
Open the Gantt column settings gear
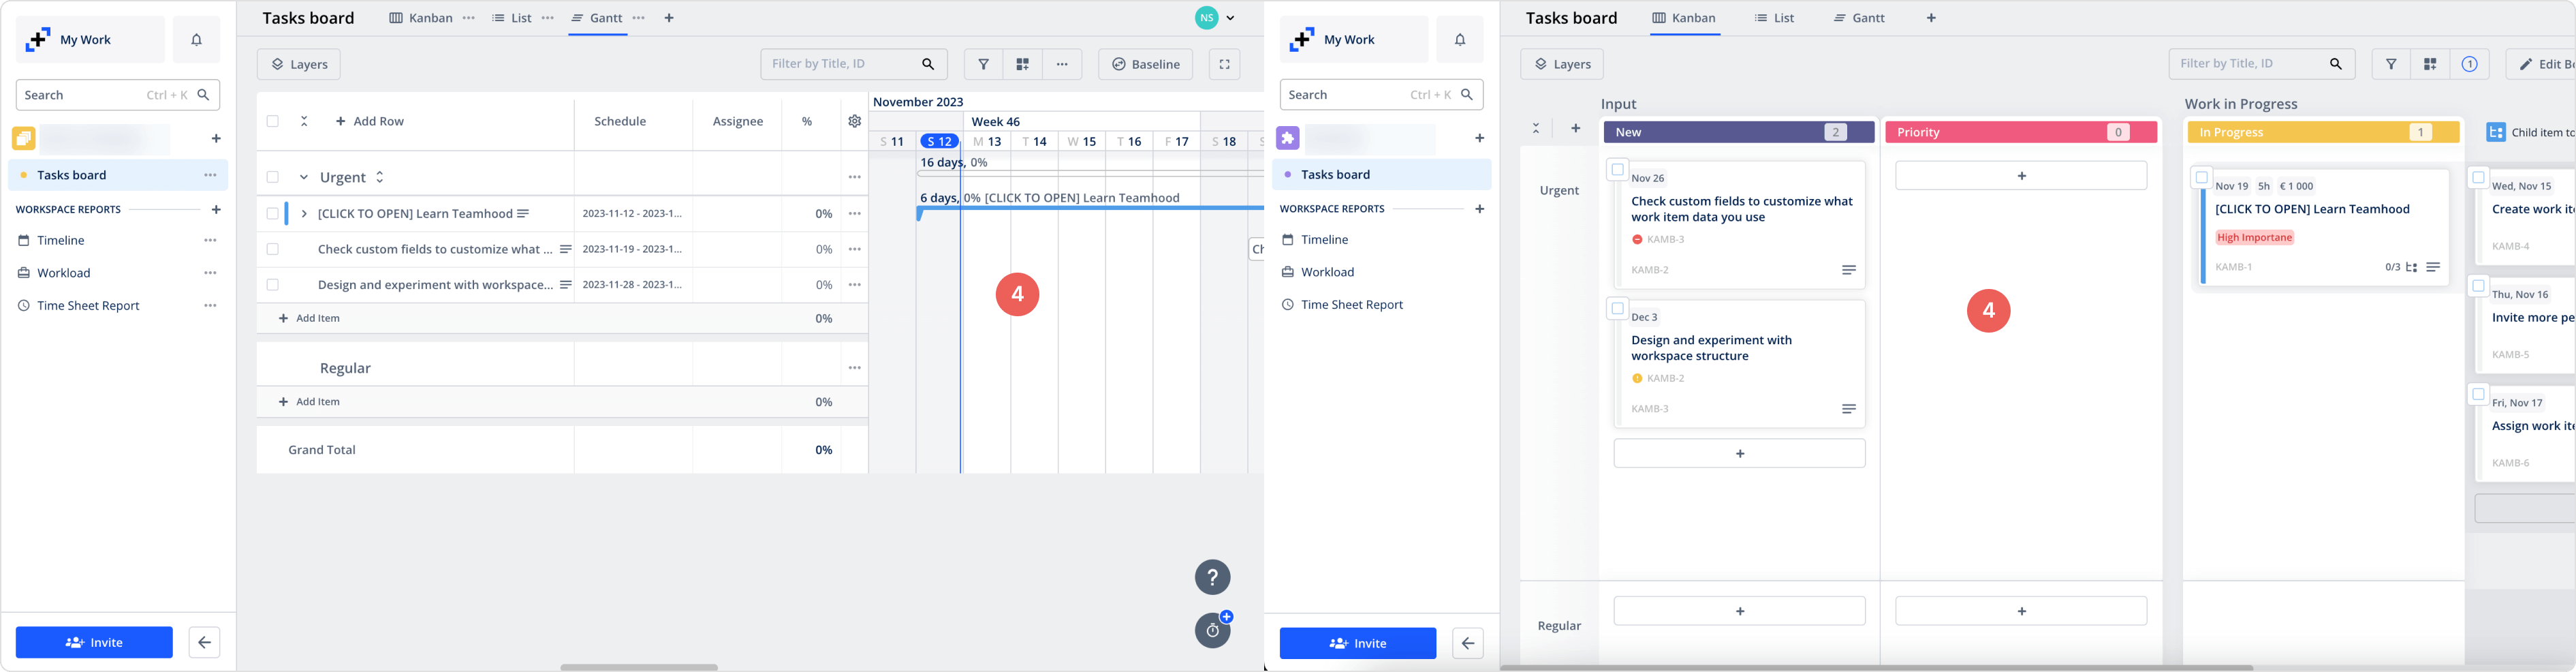(x=854, y=121)
